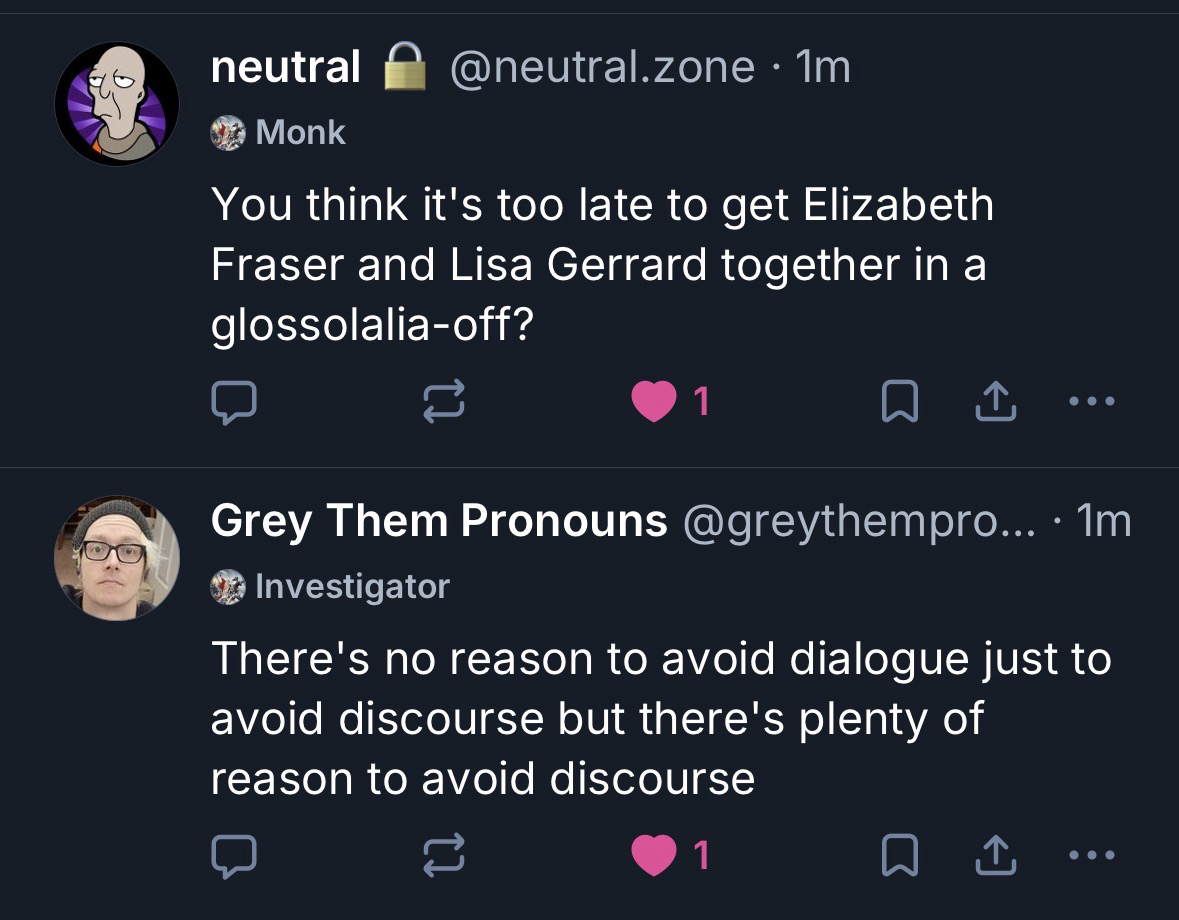The width and height of the screenshot is (1179, 920).
Task: Open the @neutral.zone handle link
Action: click(x=602, y=67)
